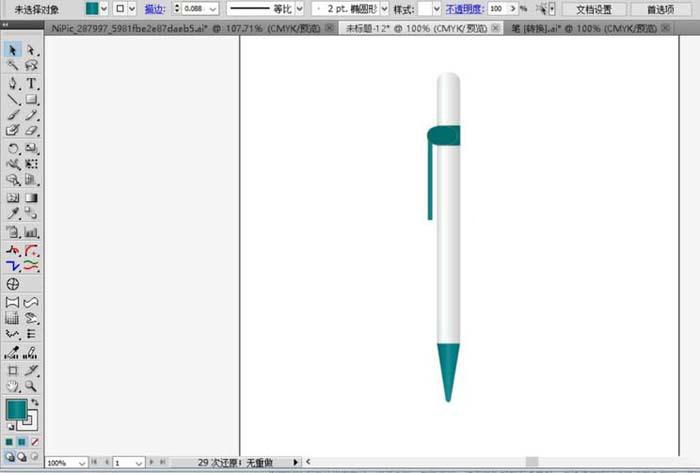The image size is (700, 473).
Task: Close the NiPic_287997 document tab
Action: coord(330,28)
